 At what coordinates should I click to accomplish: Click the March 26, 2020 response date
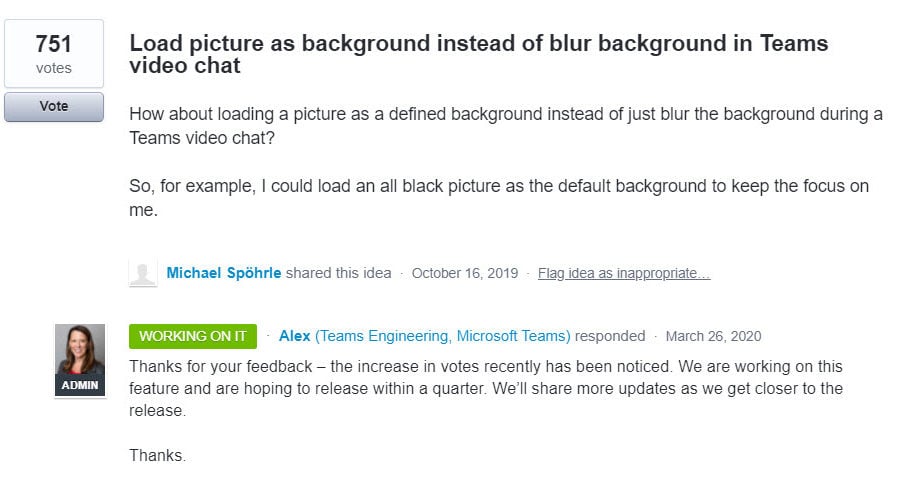point(713,336)
